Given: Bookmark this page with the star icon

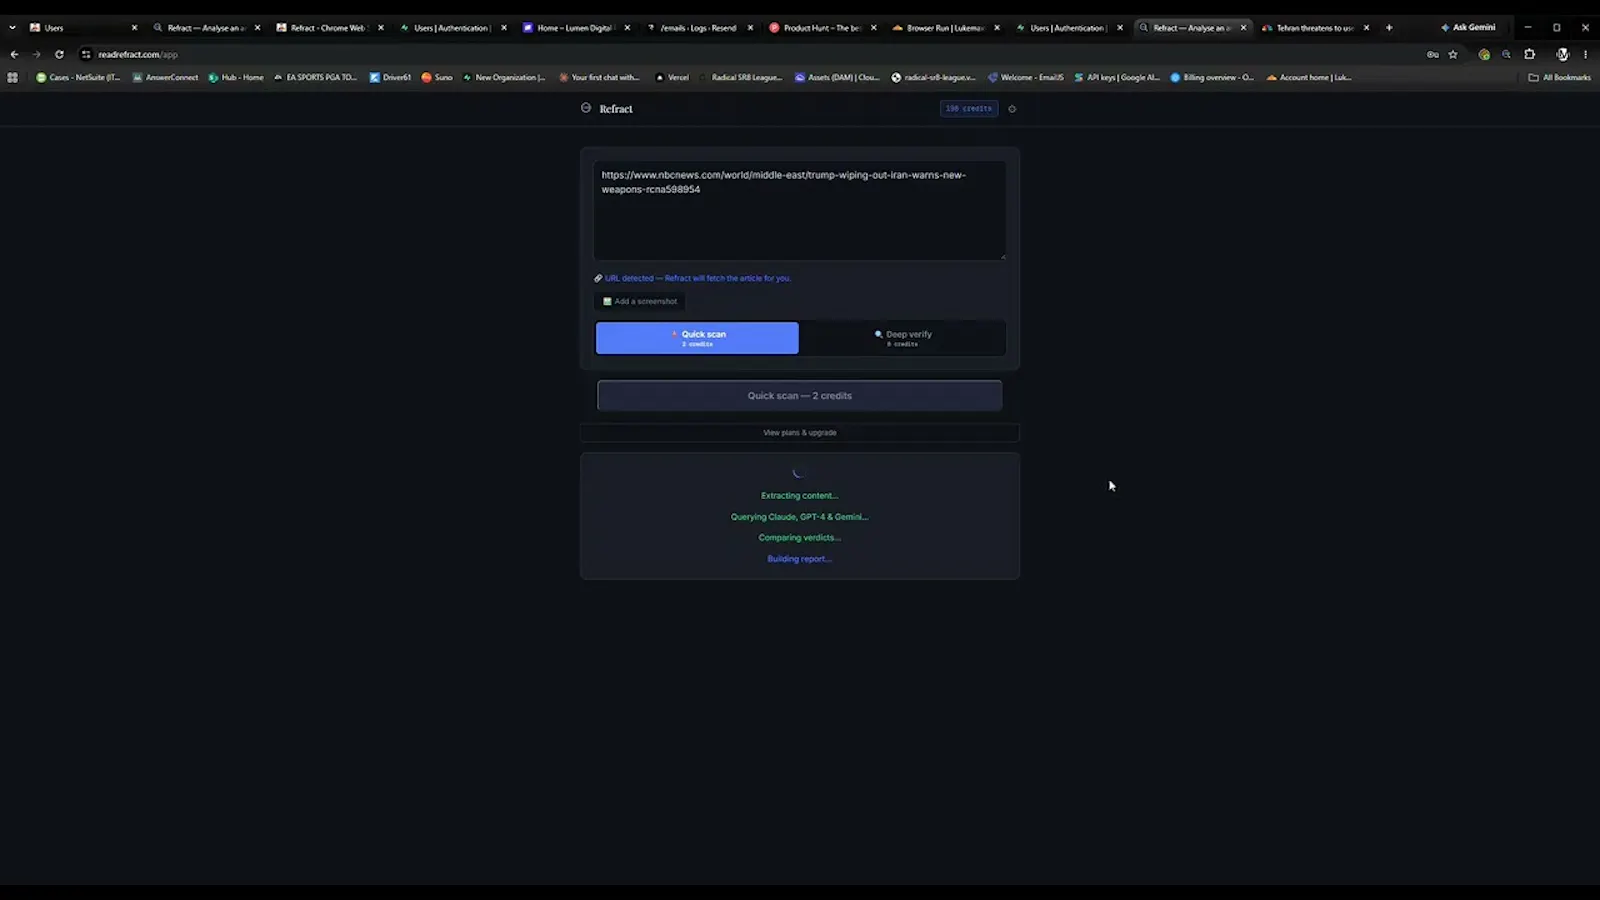Looking at the screenshot, I should point(1453,54).
